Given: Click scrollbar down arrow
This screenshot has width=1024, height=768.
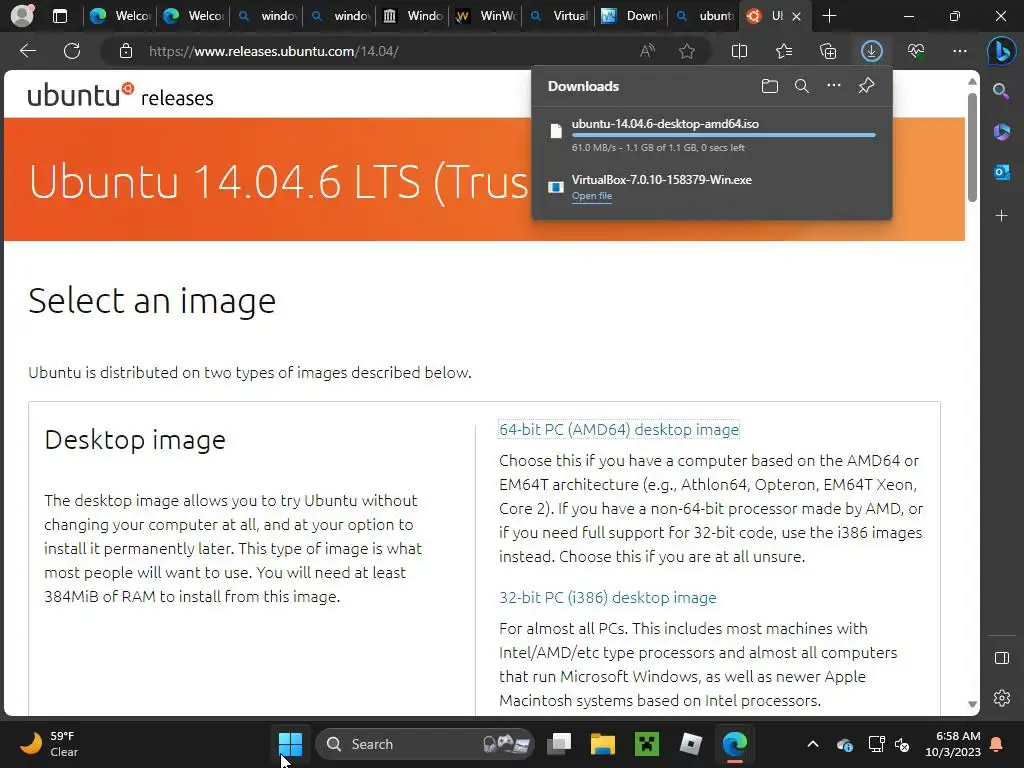Looking at the screenshot, I should pos(972,704).
